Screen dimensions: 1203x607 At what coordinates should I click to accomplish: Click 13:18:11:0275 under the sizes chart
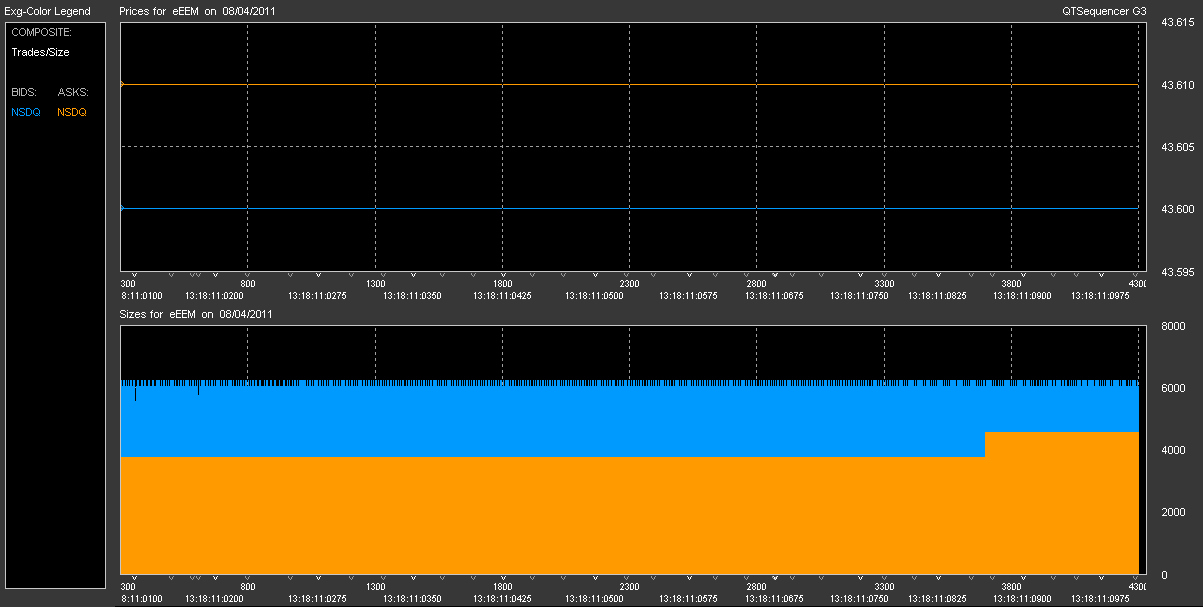click(x=319, y=600)
